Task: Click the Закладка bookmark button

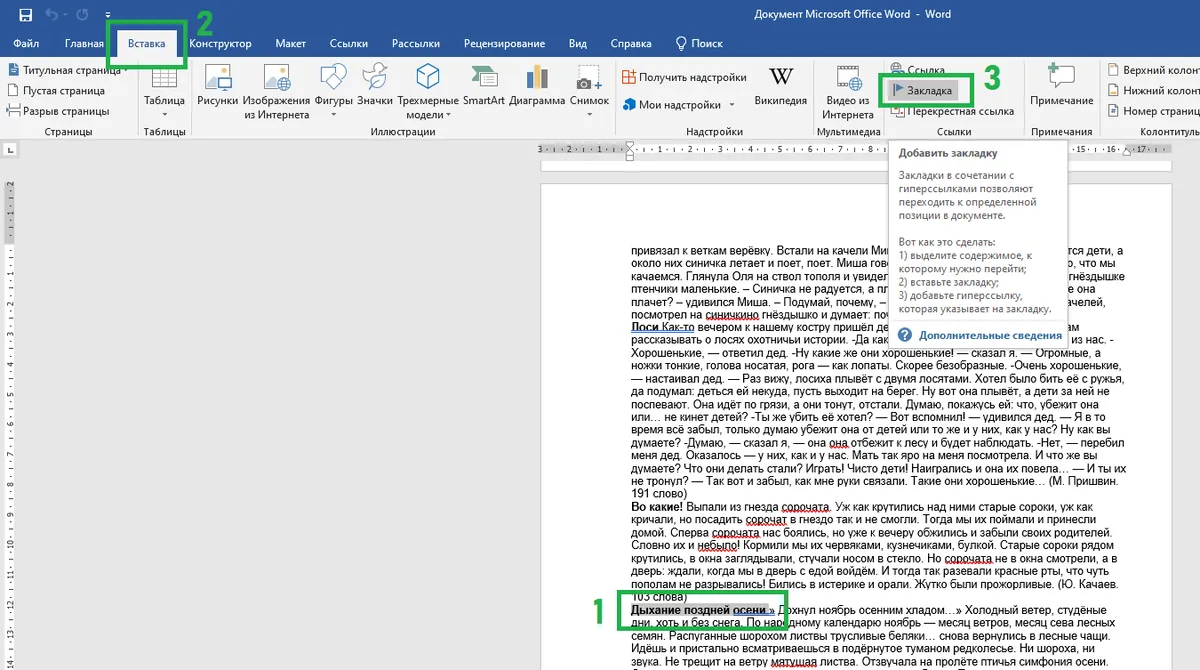Action: pos(924,91)
